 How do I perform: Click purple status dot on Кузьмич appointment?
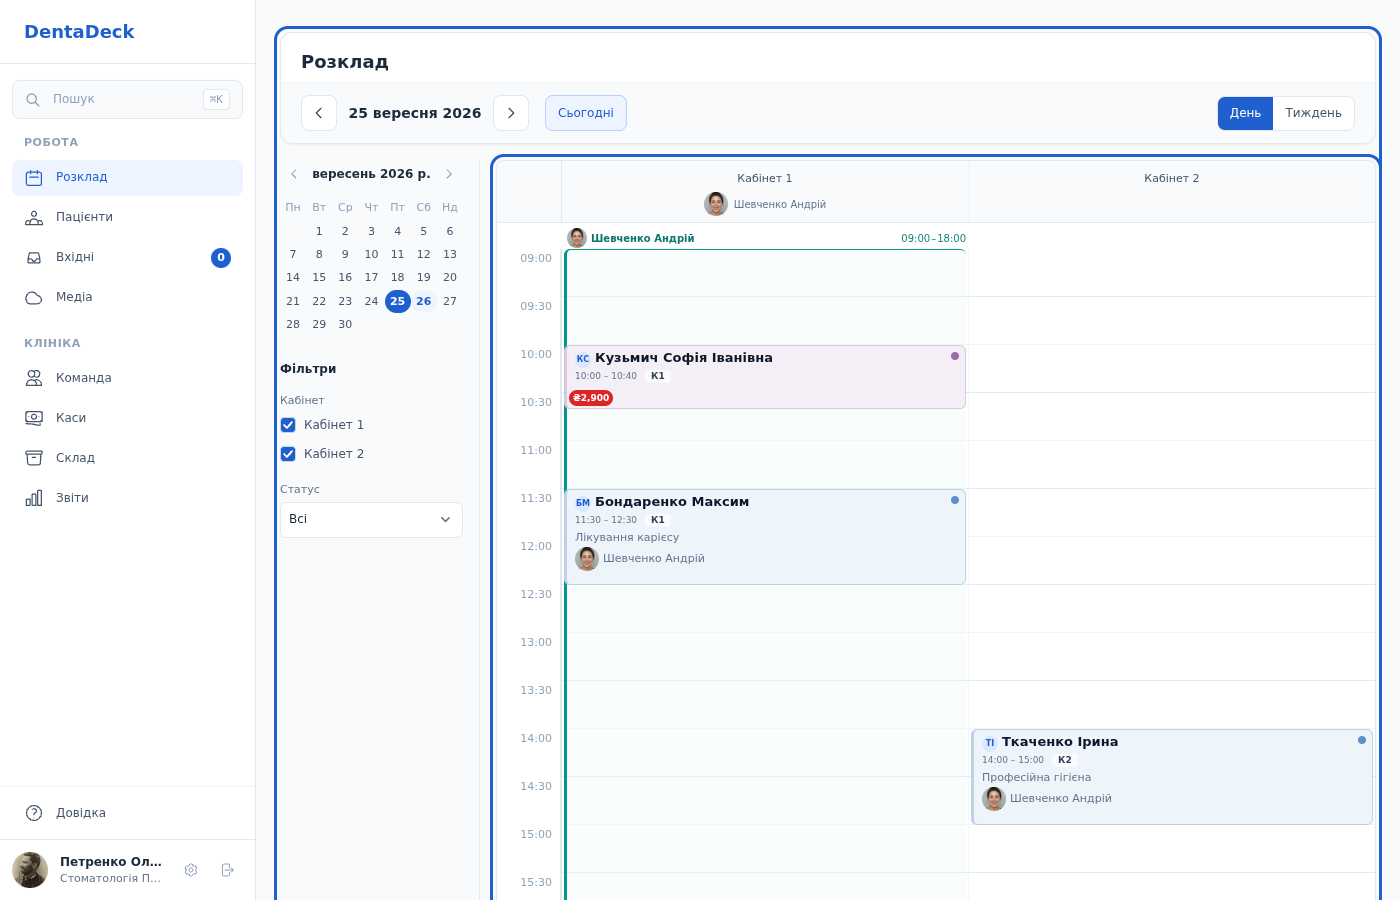tap(955, 356)
